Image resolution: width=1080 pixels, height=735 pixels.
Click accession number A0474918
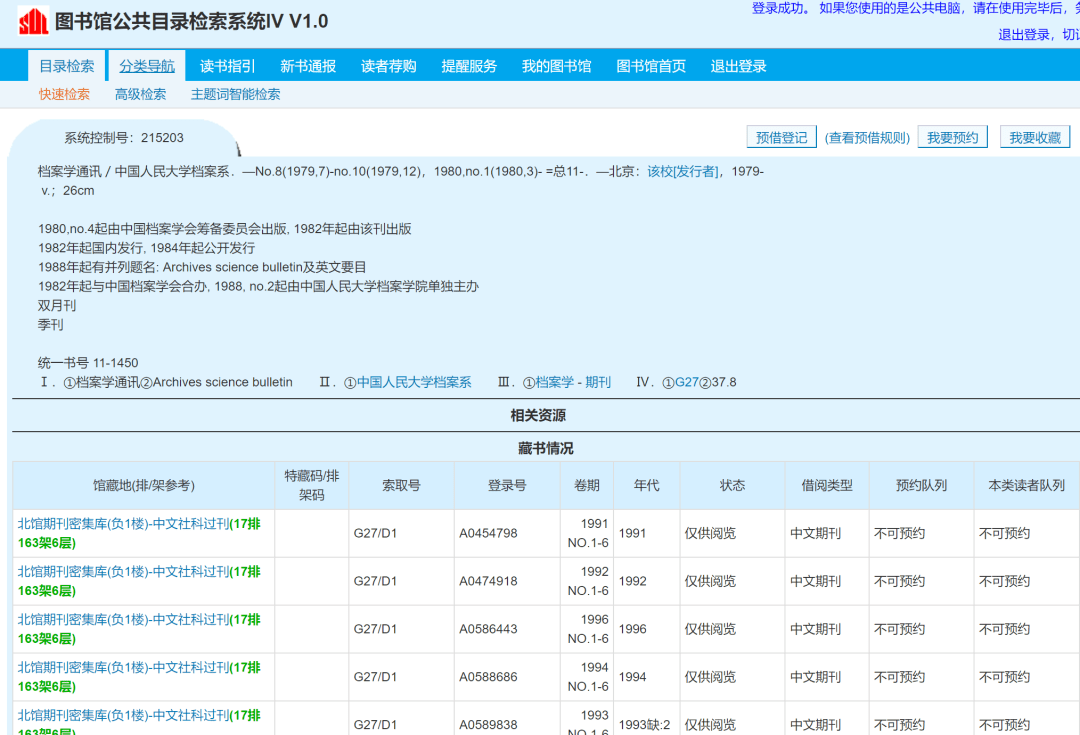click(x=488, y=581)
